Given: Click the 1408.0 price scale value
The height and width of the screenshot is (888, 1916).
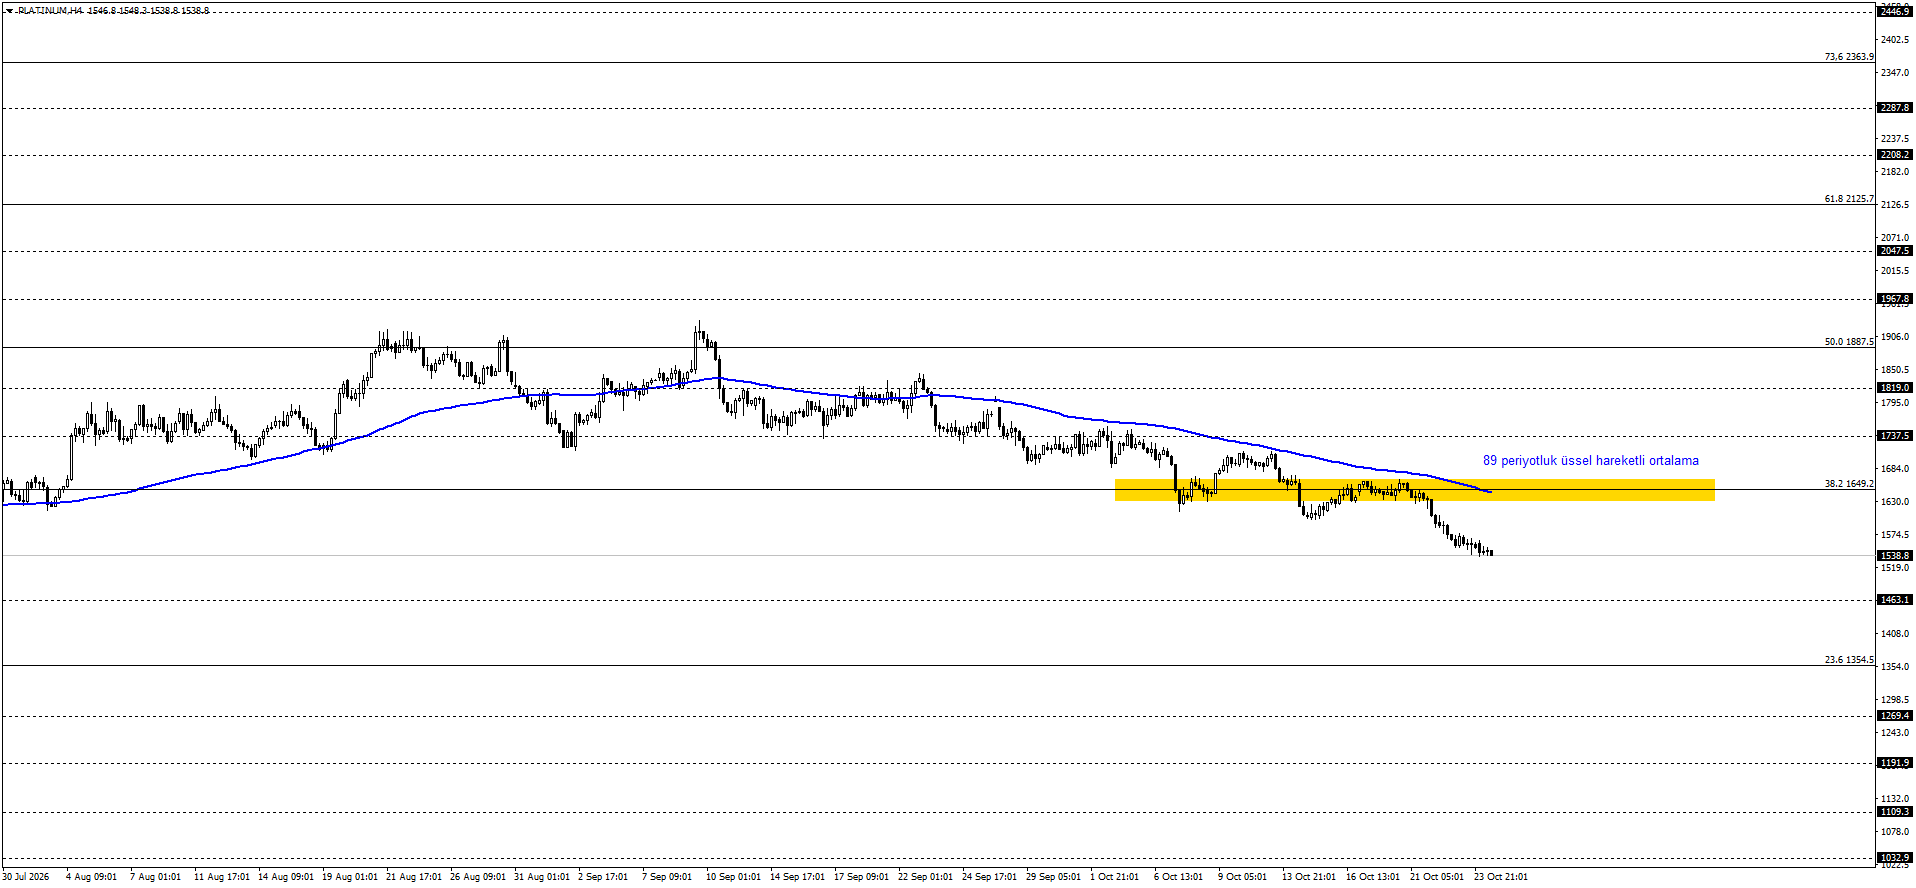Looking at the screenshot, I should coord(1895,634).
